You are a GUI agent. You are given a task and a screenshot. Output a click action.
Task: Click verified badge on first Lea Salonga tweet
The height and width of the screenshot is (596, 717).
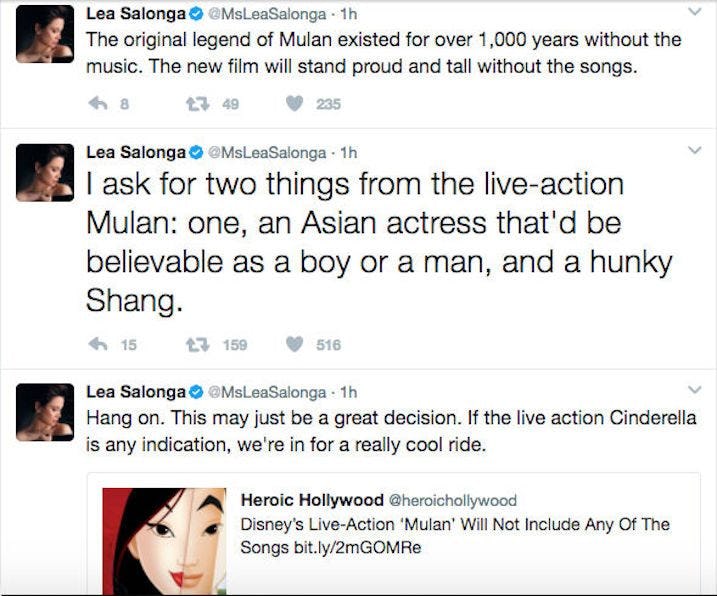coord(196,15)
